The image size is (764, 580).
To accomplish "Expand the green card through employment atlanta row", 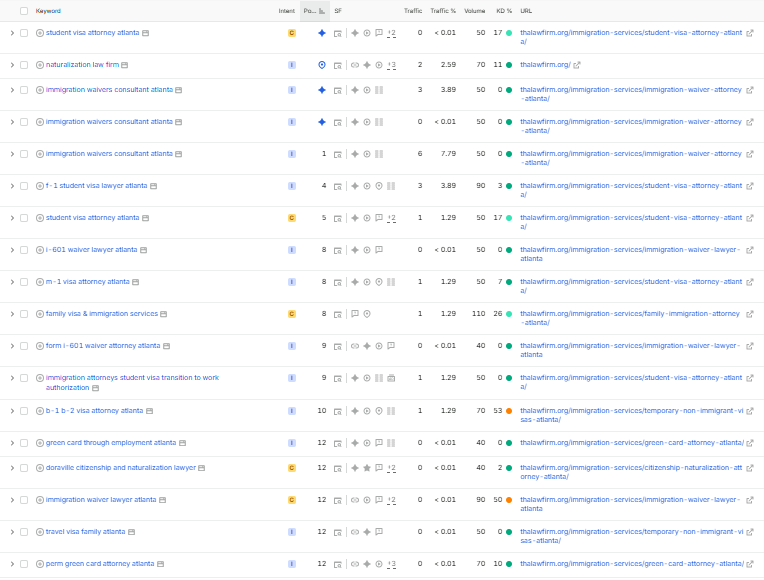I will click(12, 443).
